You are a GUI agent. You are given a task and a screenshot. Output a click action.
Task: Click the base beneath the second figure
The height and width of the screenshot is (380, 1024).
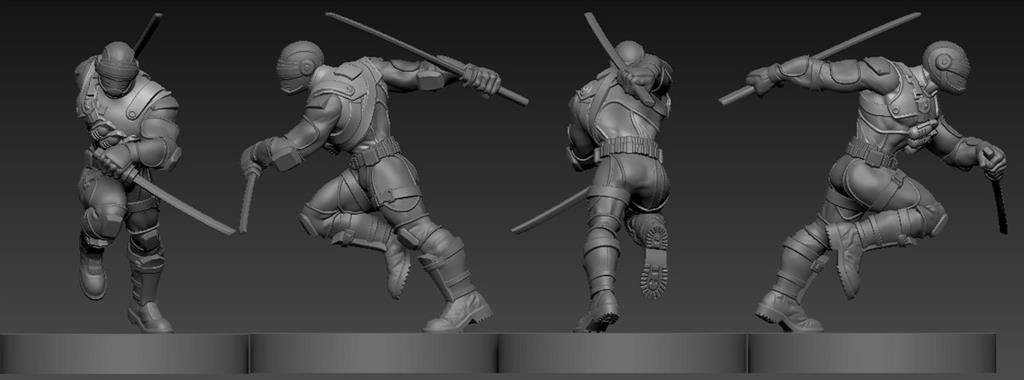point(374,353)
